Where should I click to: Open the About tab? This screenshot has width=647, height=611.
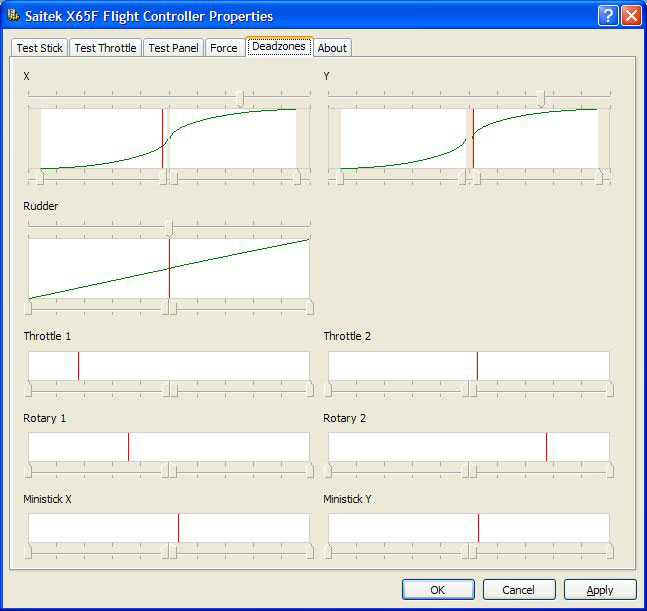332,48
